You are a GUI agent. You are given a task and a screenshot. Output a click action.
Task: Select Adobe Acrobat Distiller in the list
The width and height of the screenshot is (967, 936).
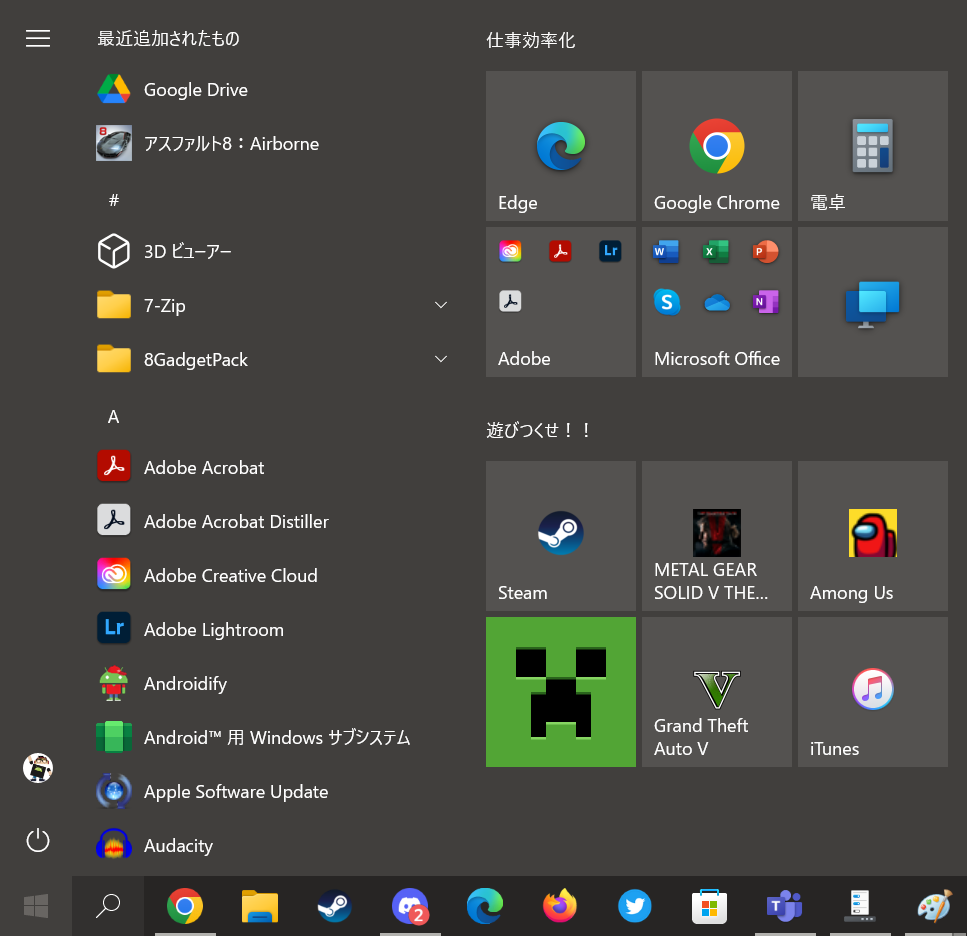tap(236, 521)
